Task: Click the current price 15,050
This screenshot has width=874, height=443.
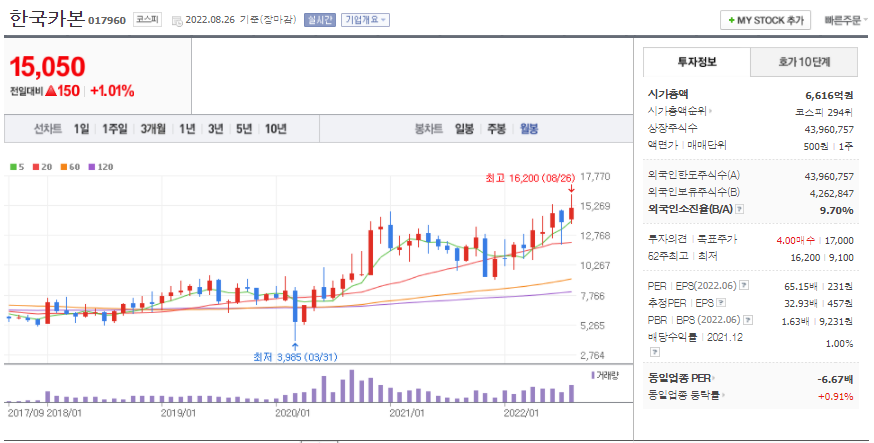Action: click(x=47, y=67)
